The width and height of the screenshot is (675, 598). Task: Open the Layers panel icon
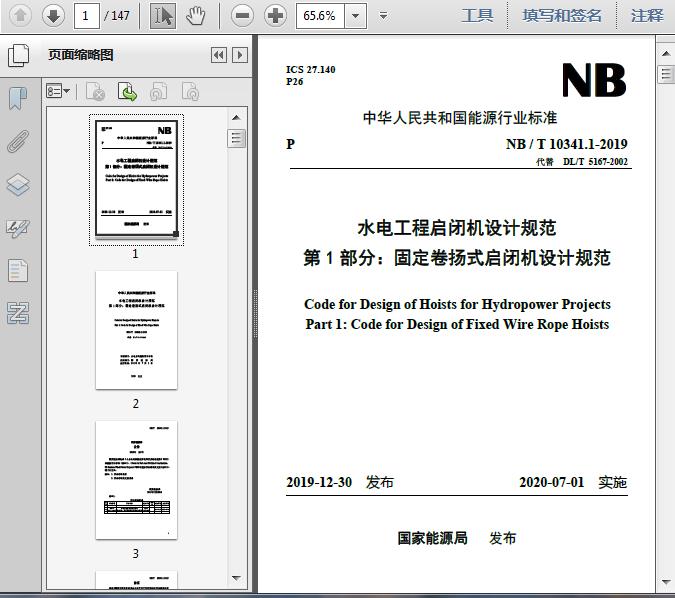[18, 185]
